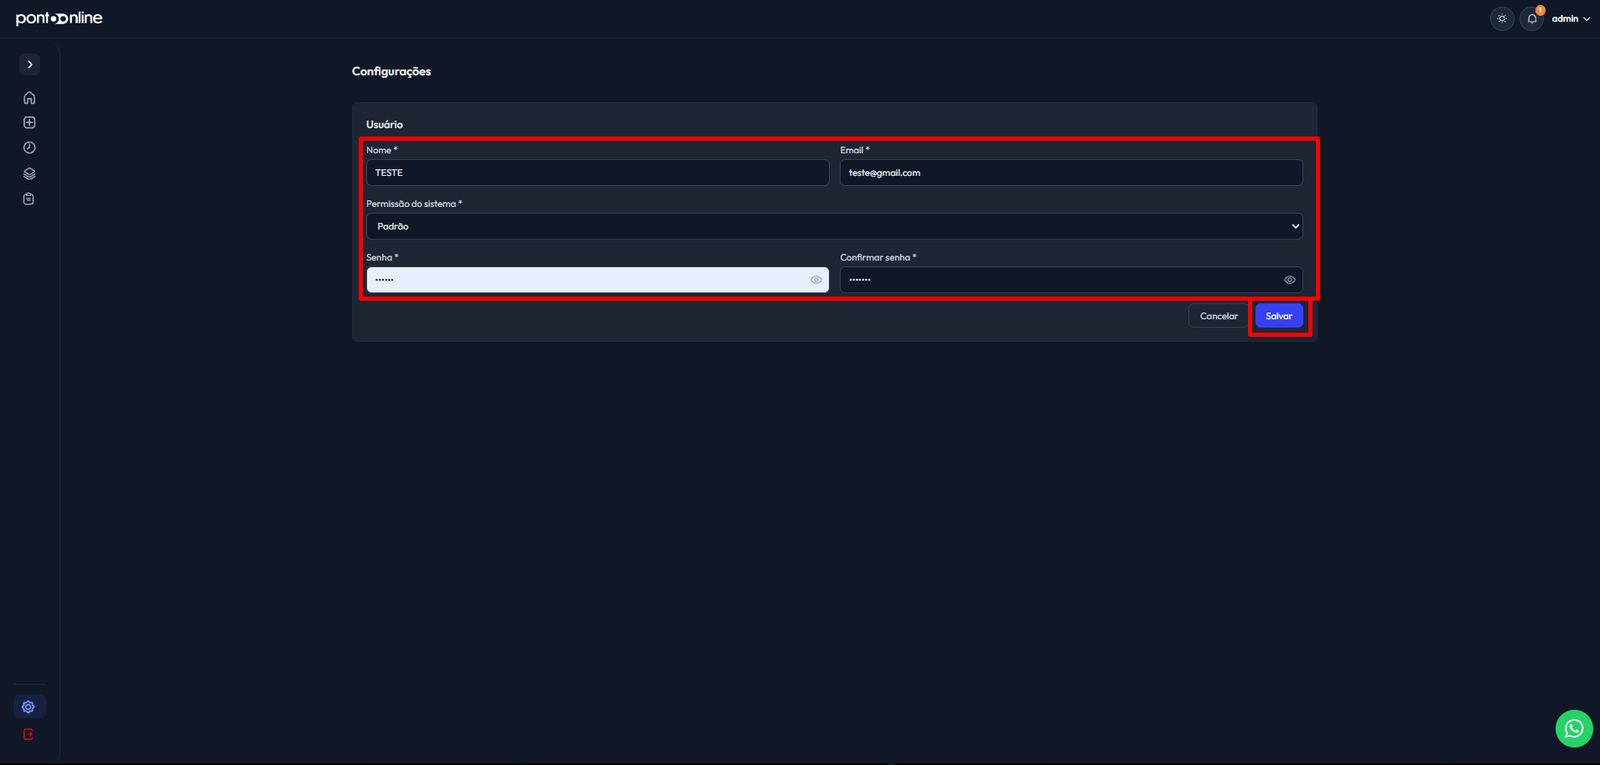Show the Senha password with eye icon
Image resolution: width=1600 pixels, height=765 pixels.
point(816,280)
